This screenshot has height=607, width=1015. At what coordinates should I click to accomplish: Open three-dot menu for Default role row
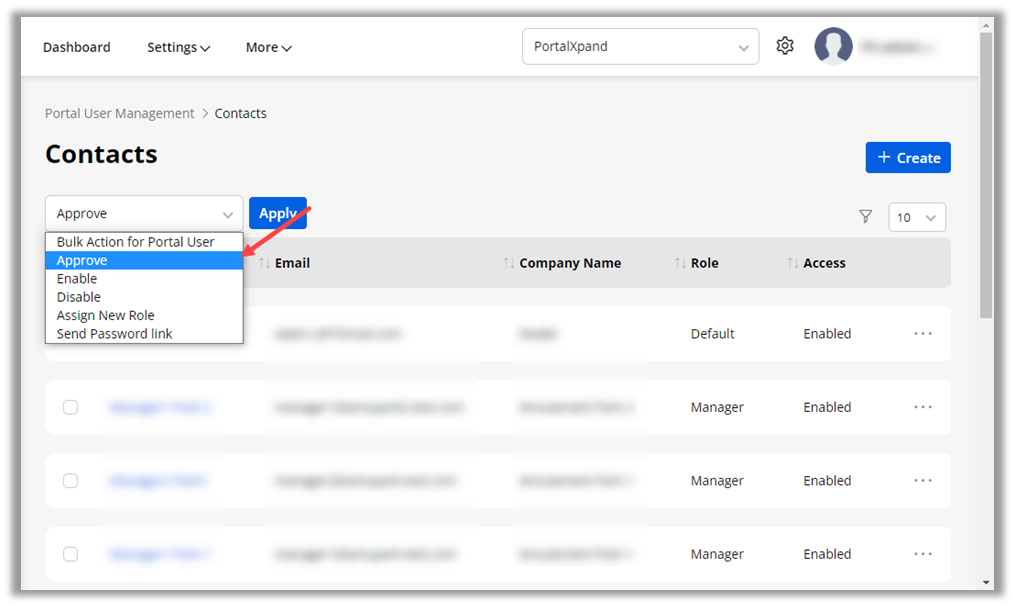pos(923,333)
